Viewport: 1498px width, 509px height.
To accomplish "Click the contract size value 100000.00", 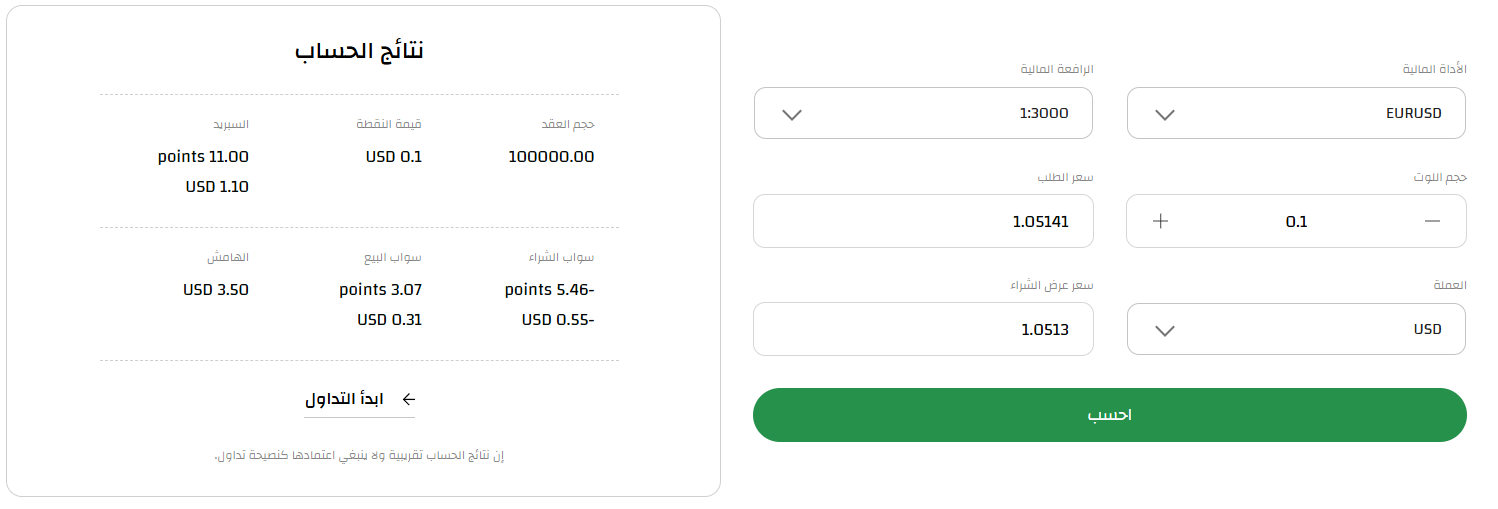I will [x=551, y=157].
